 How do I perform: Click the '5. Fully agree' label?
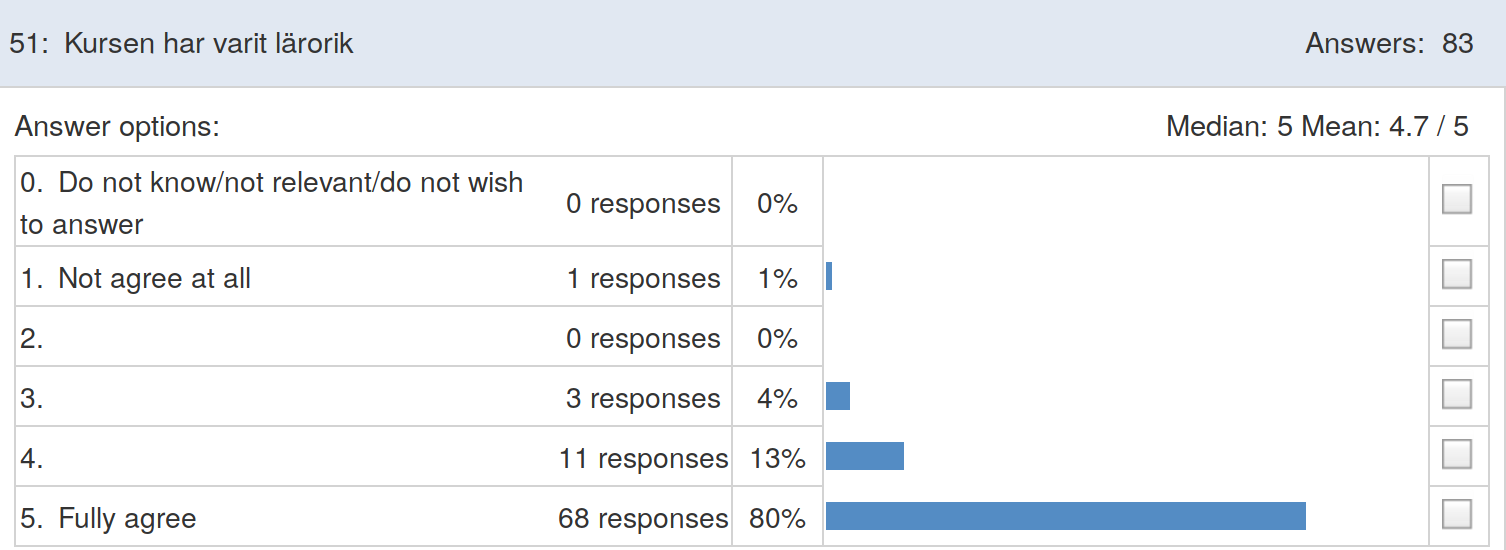click(108, 519)
